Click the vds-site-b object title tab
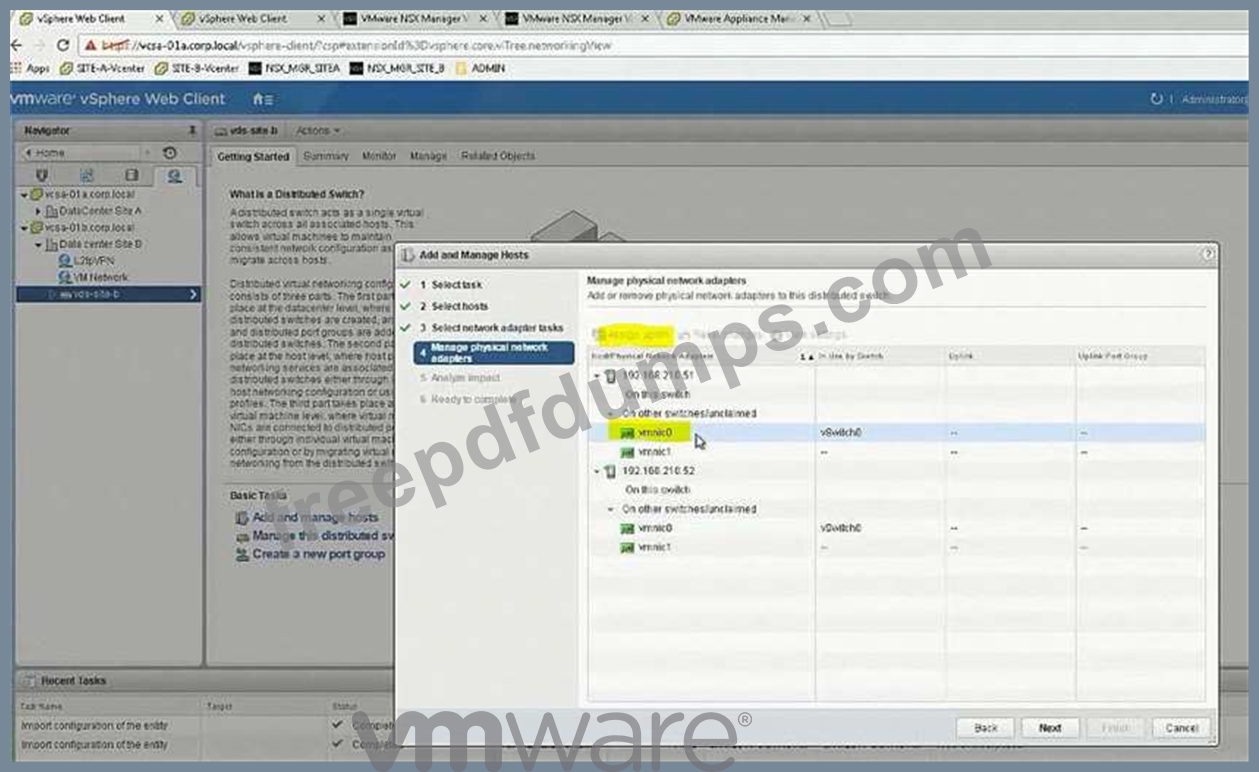The image size is (1259, 772). (248, 131)
